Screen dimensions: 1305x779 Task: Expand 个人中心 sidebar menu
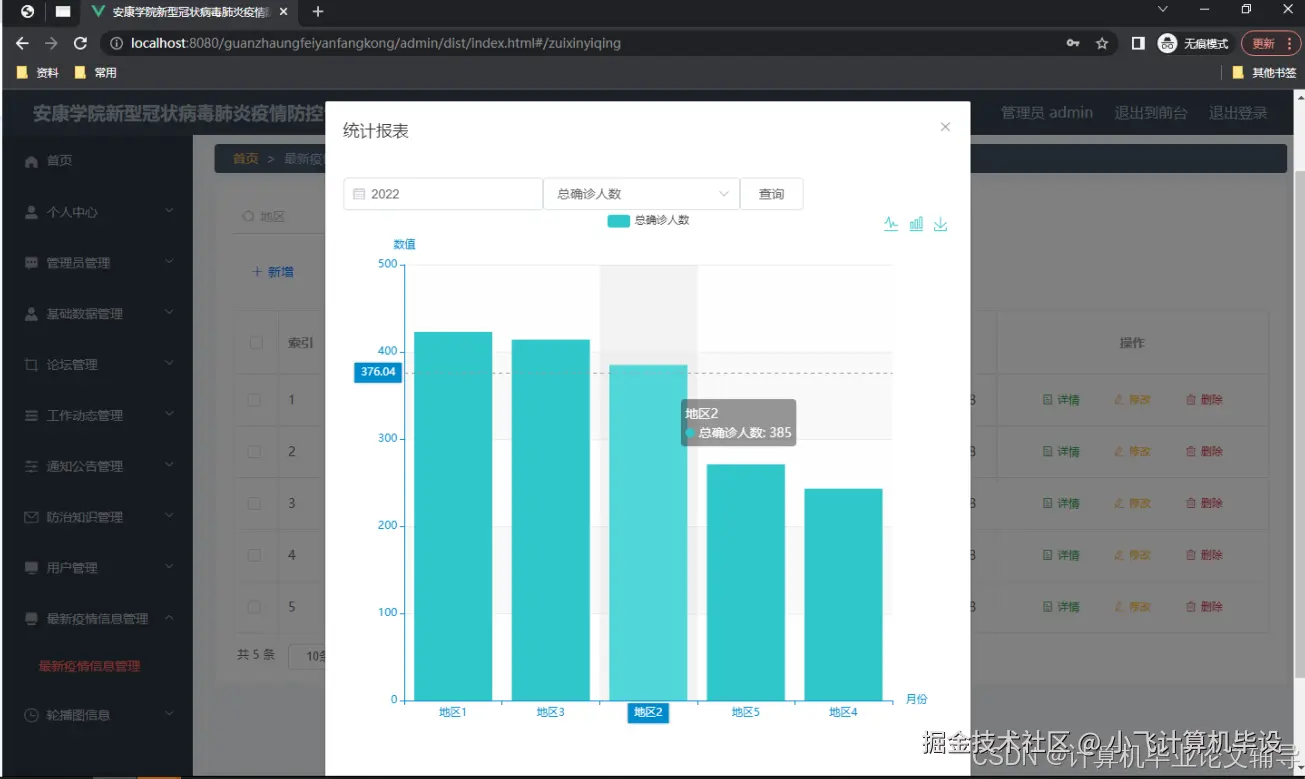[97, 212]
